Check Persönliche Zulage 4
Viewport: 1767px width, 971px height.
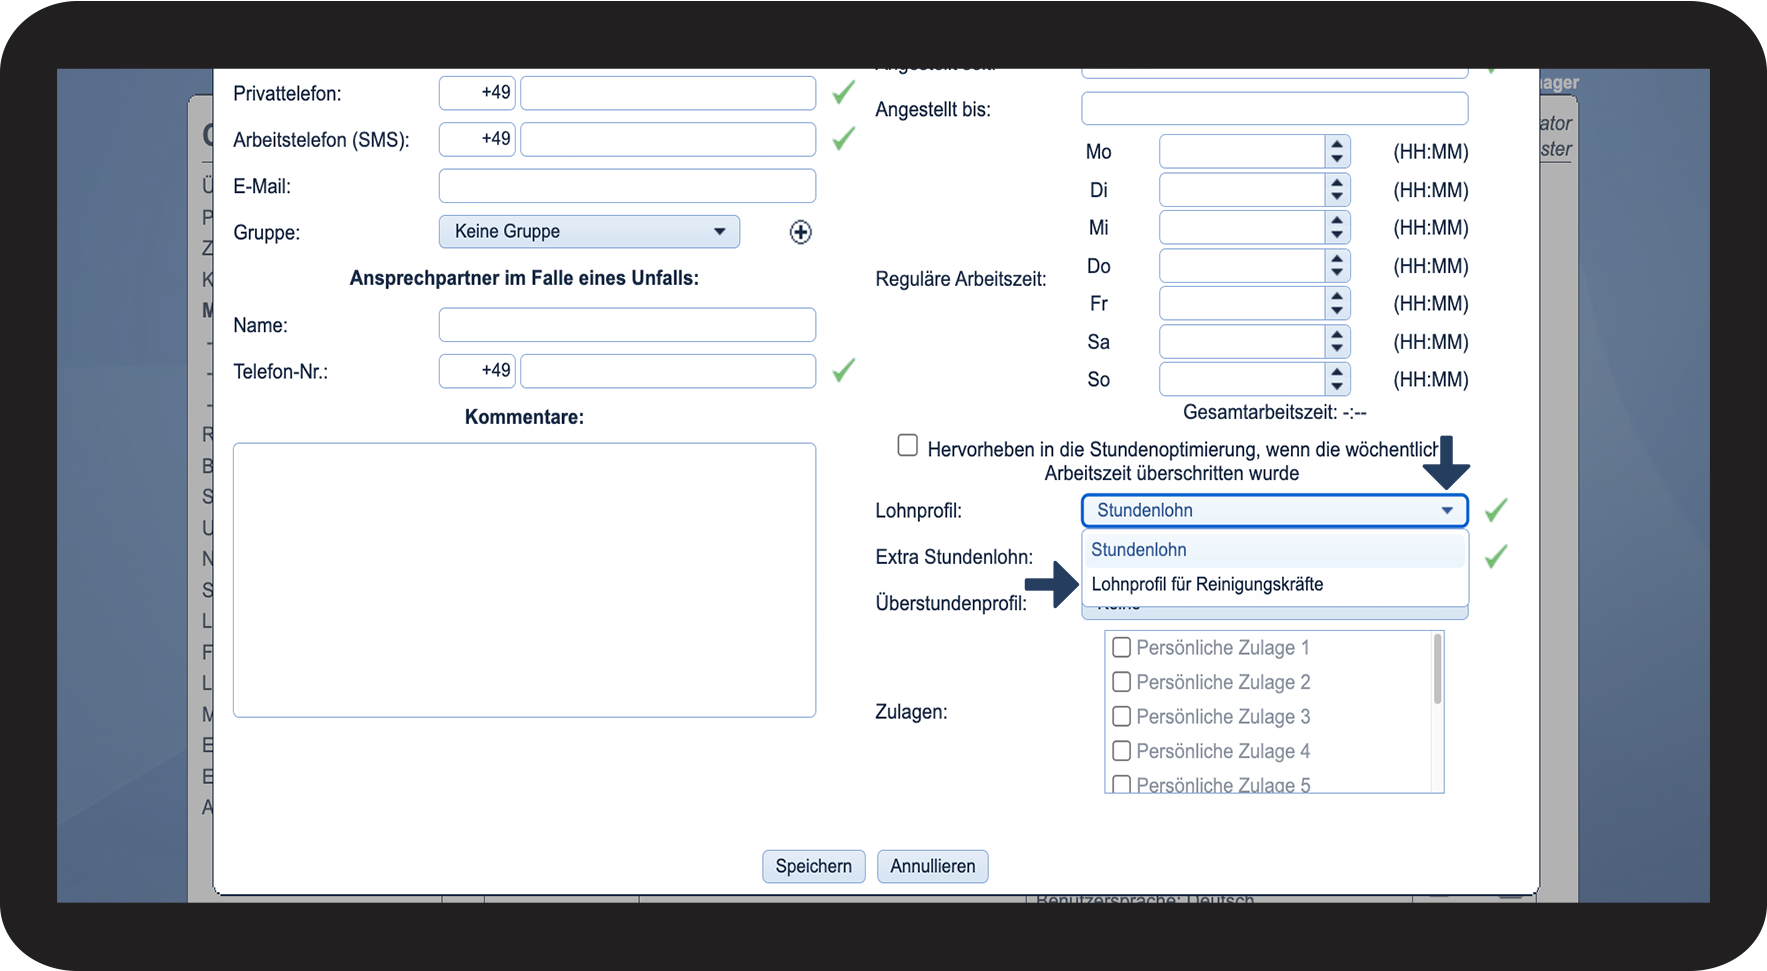point(1122,750)
